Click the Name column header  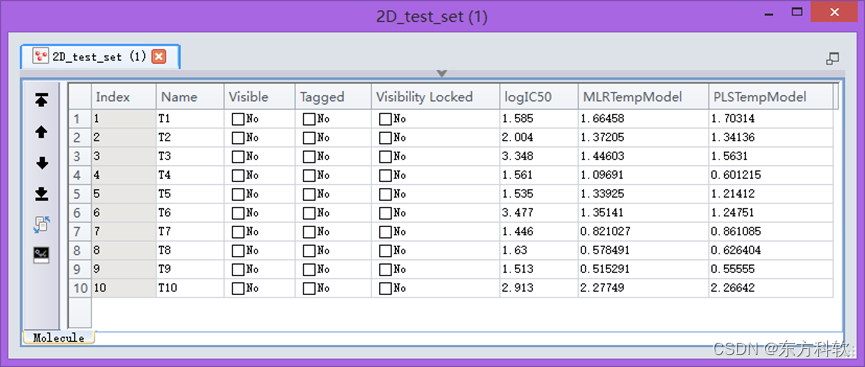point(190,97)
